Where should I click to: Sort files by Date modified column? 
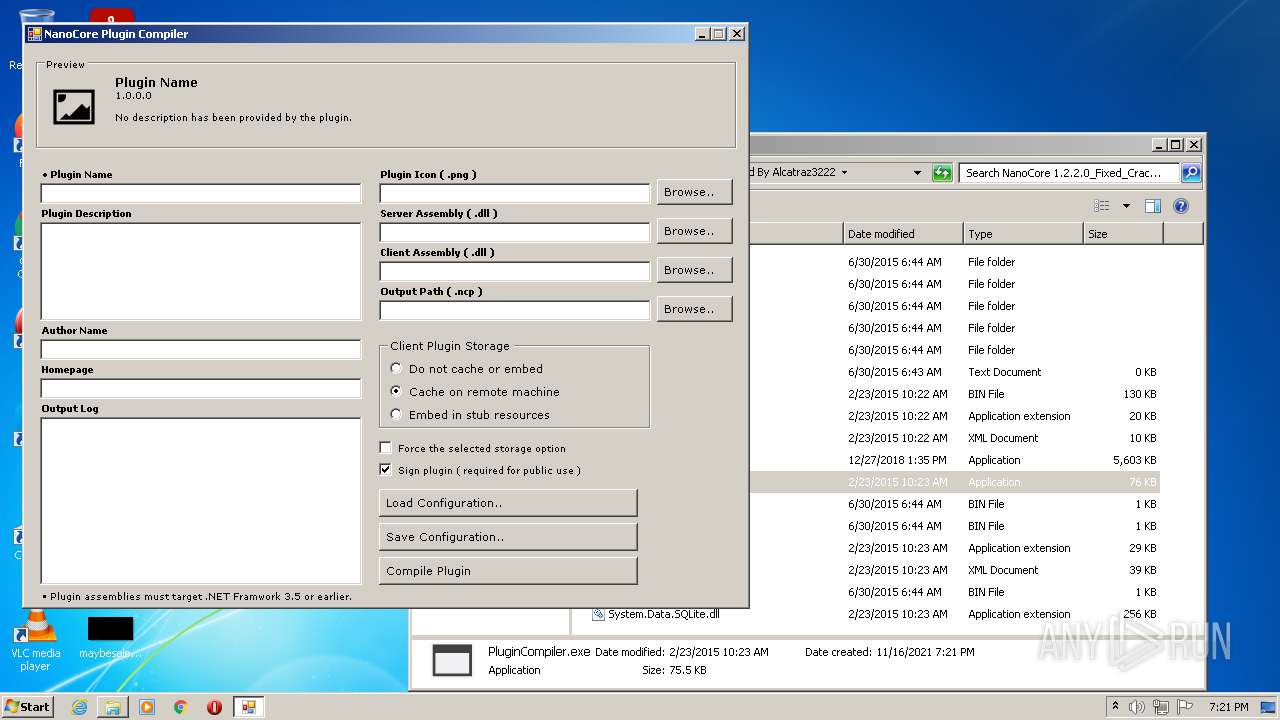(903, 233)
